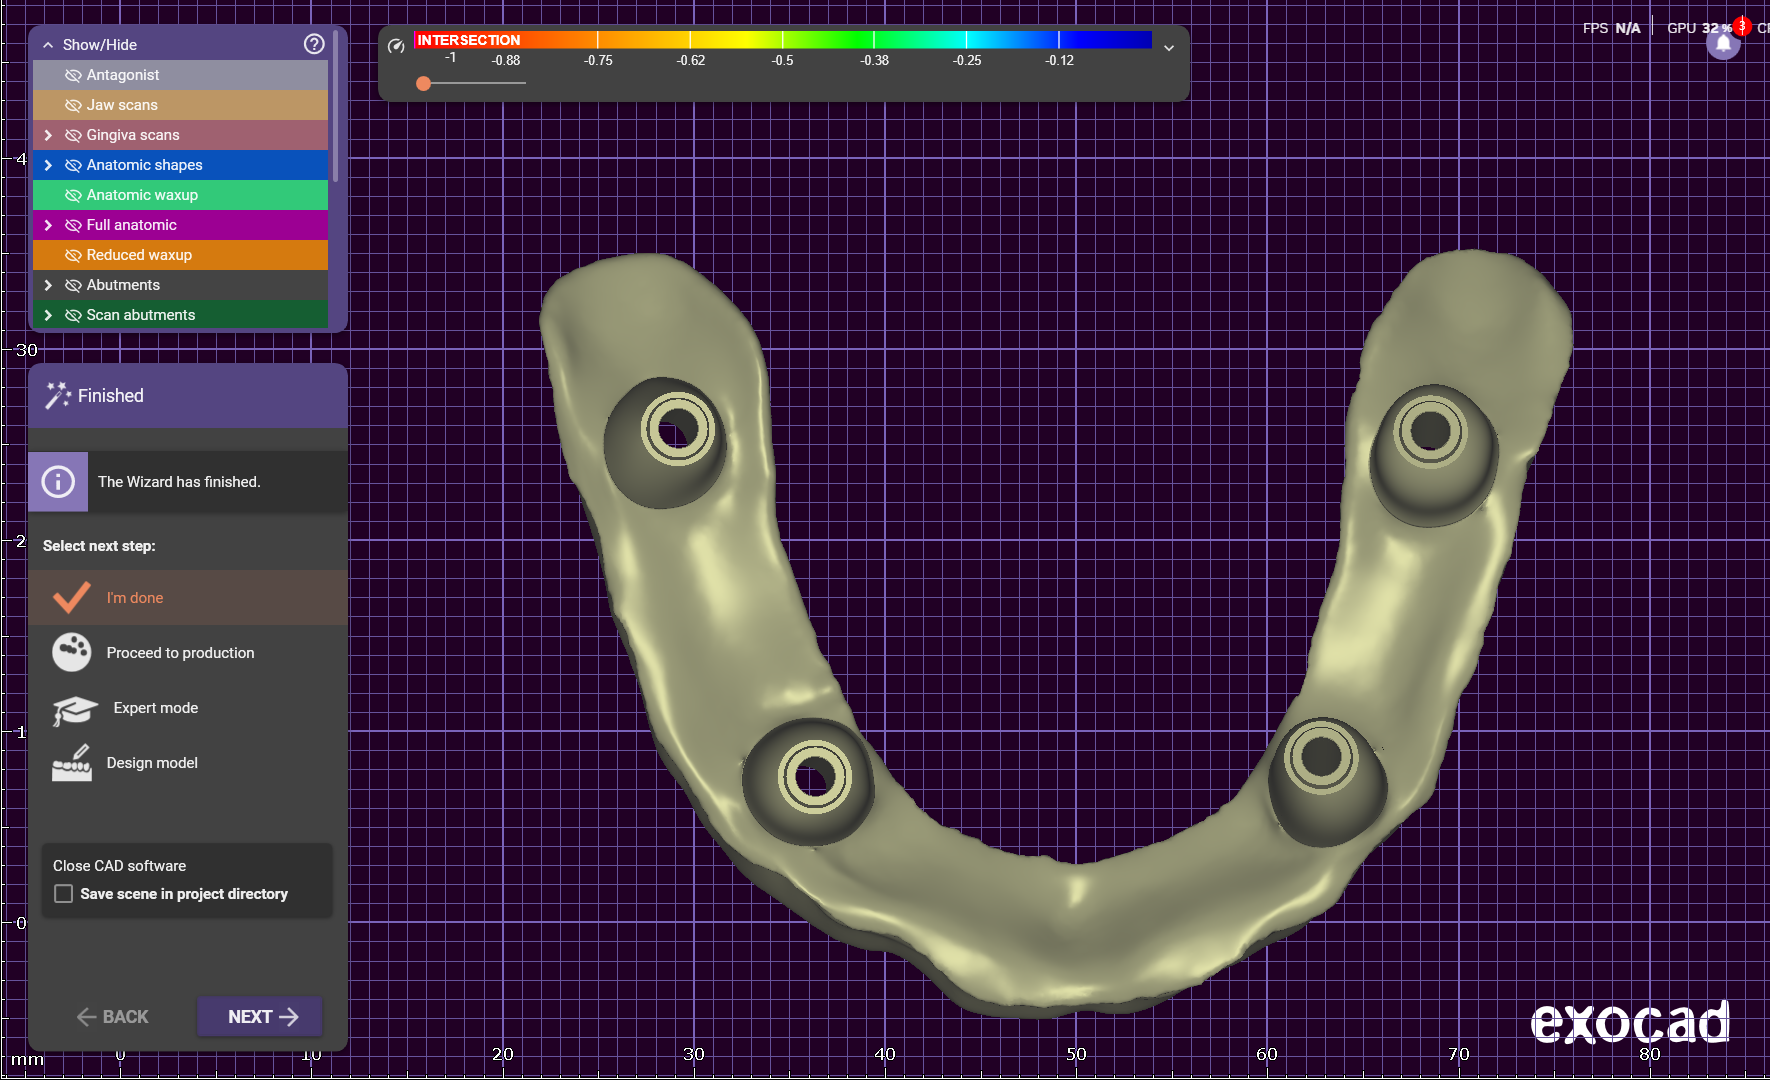Show the Jaw scans layer
Image resolution: width=1770 pixels, height=1080 pixels.
coord(73,105)
